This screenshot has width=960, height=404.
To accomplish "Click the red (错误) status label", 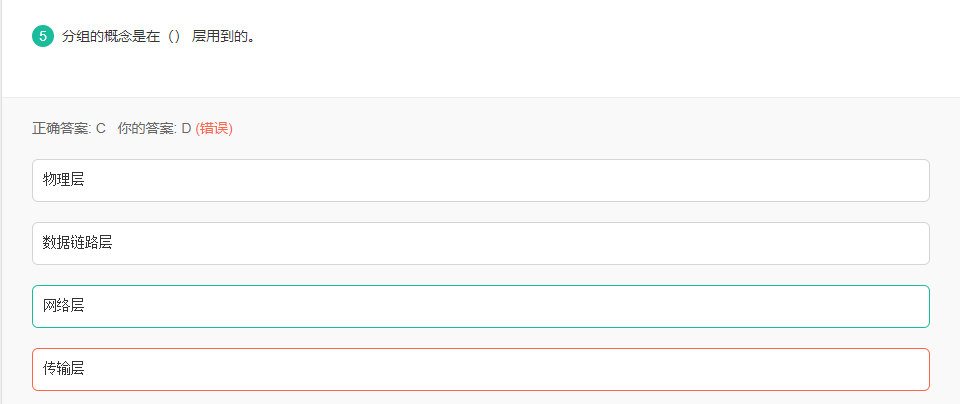I will pyautogui.click(x=214, y=129).
